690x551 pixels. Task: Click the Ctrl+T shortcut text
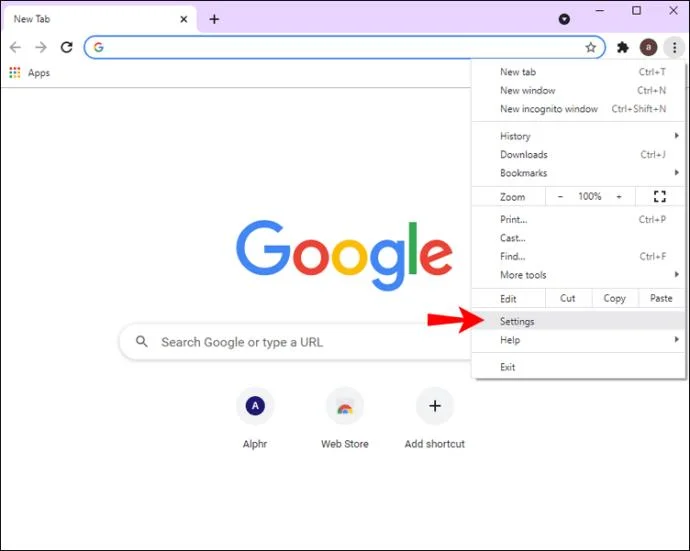click(x=652, y=72)
